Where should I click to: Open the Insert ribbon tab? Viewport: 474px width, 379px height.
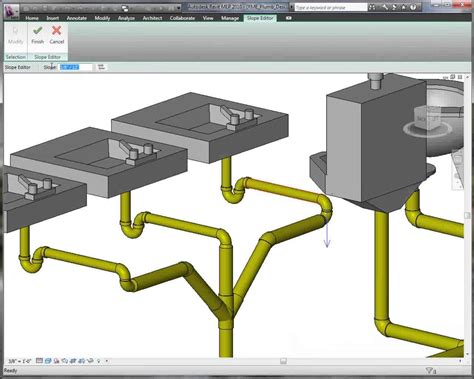52,18
